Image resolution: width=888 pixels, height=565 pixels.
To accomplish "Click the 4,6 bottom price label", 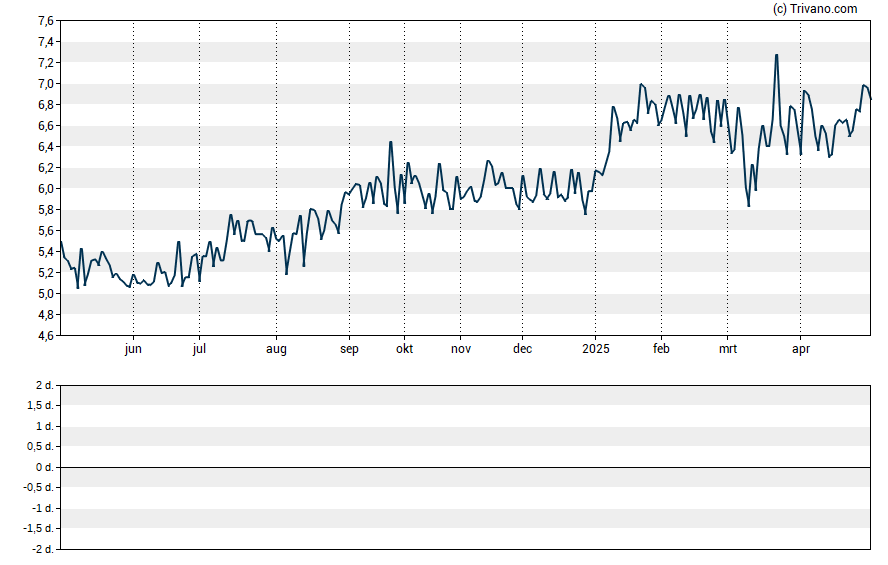I will tap(45, 336).
